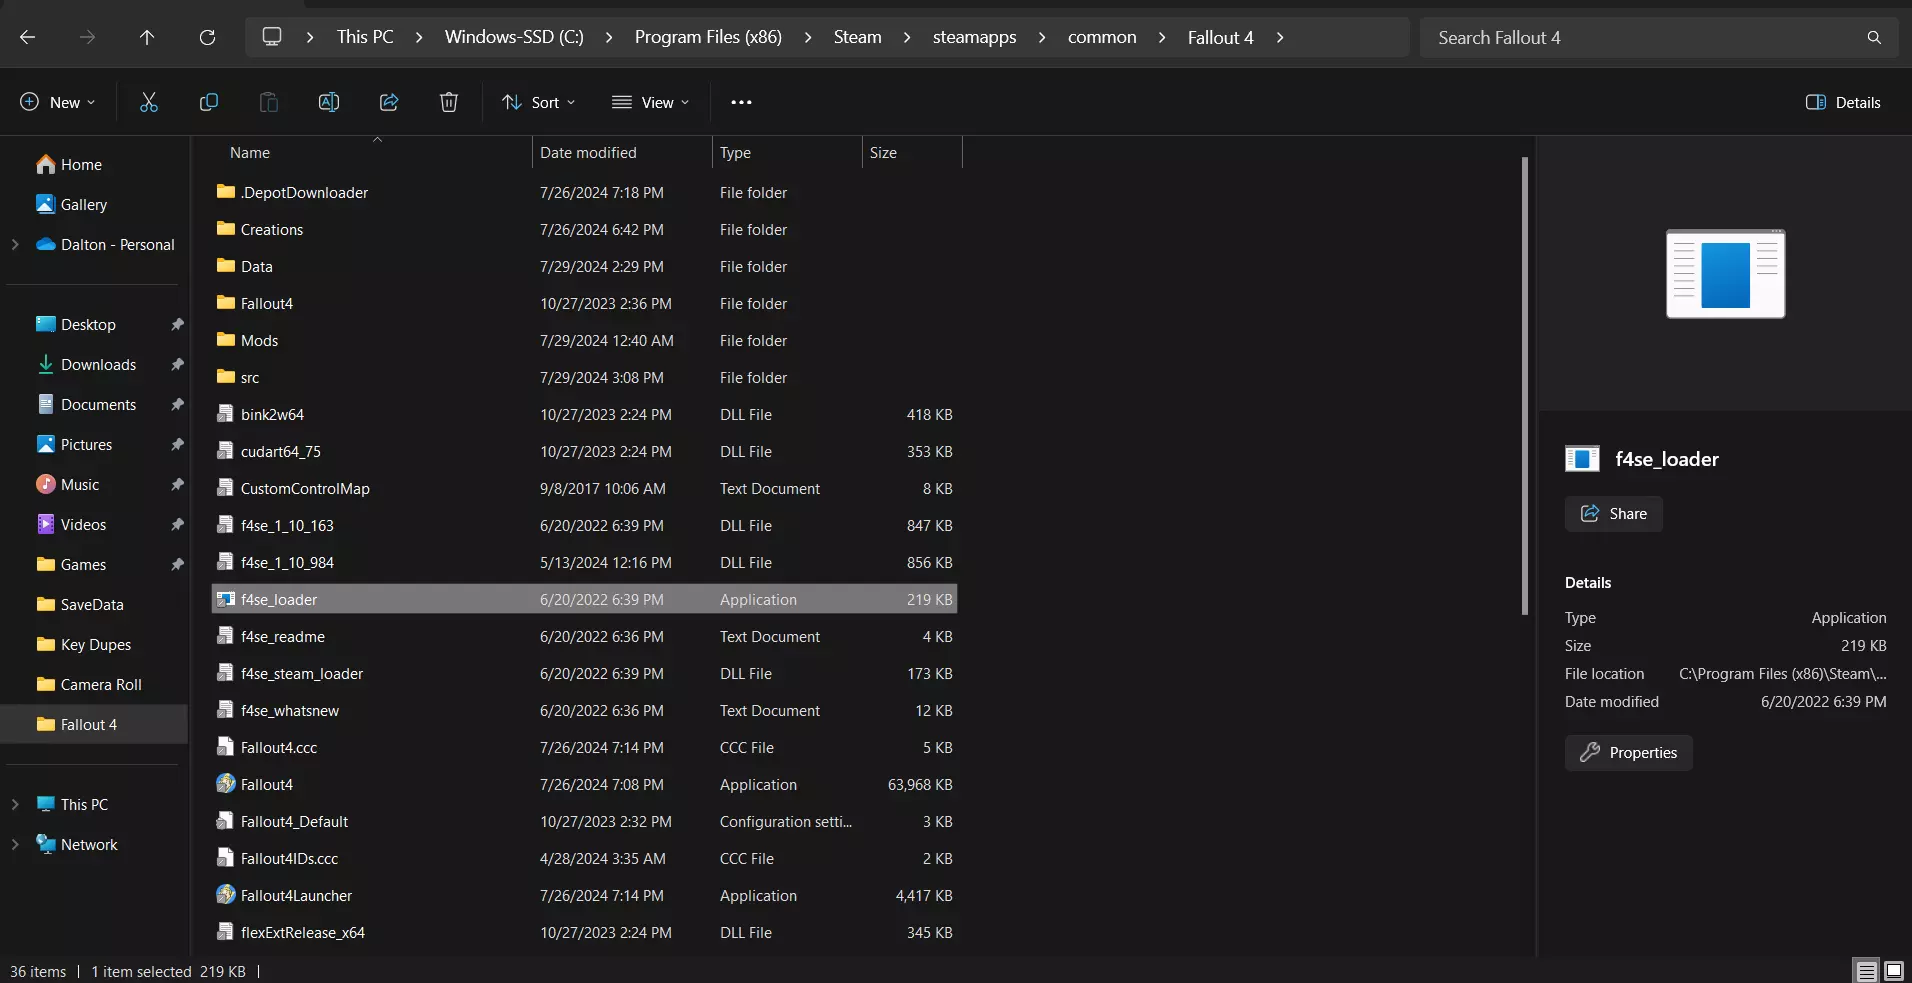
Task: Open the Sort options dropdown
Action: (x=539, y=102)
